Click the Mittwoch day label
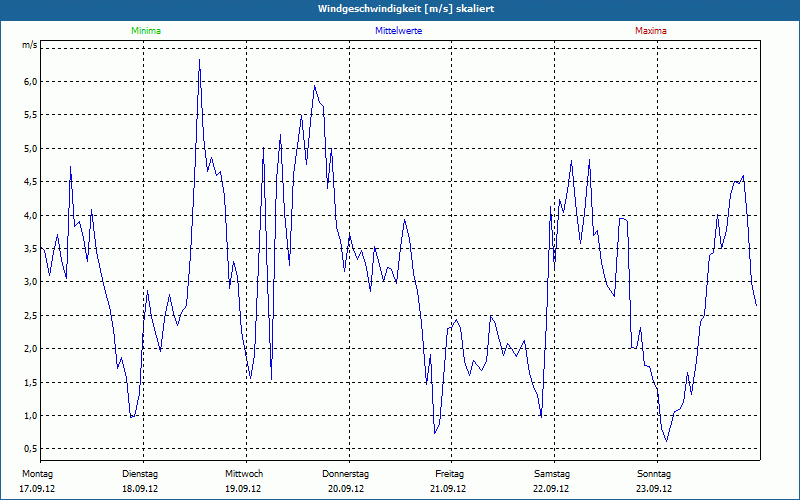Viewport: 800px width, 500px height. 244,474
